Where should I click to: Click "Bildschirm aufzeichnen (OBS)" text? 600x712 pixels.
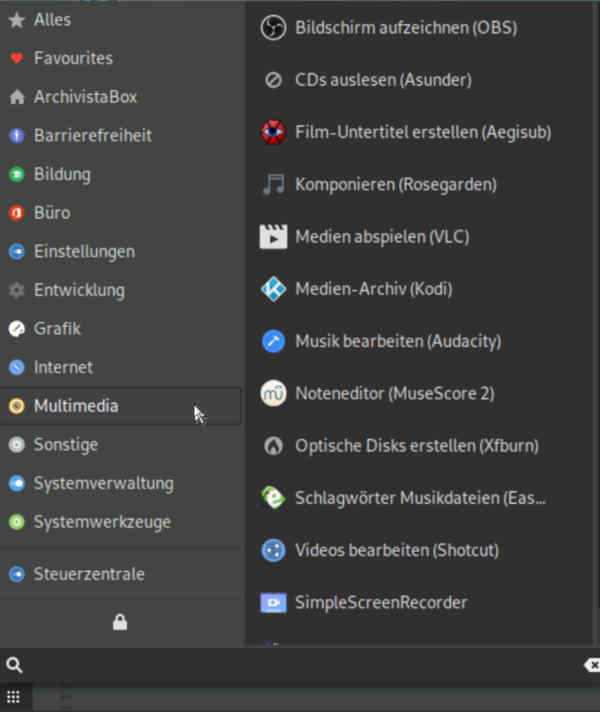pos(406,28)
